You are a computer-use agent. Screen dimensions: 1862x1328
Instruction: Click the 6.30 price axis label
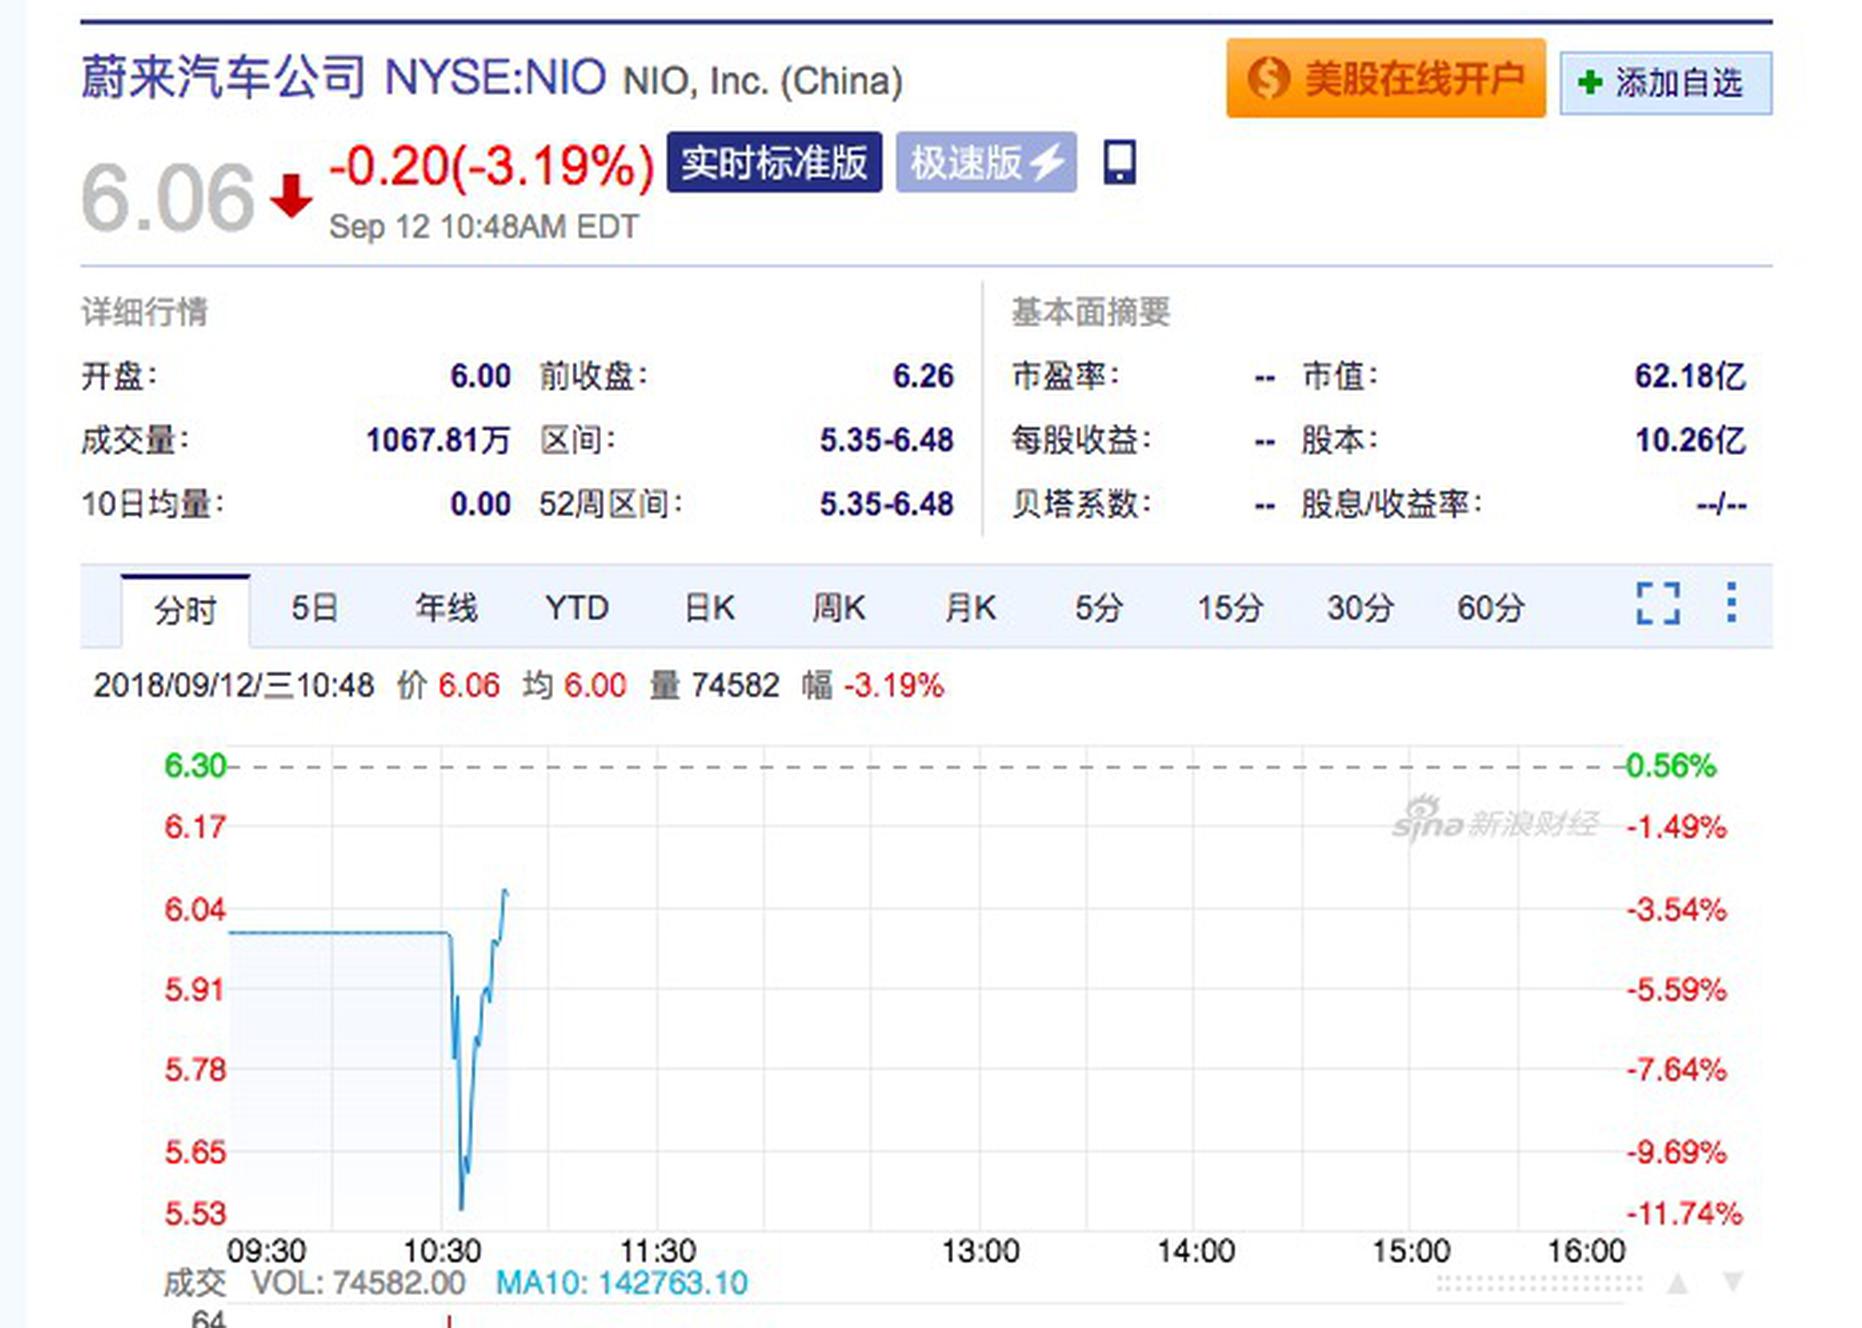click(x=195, y=766)
